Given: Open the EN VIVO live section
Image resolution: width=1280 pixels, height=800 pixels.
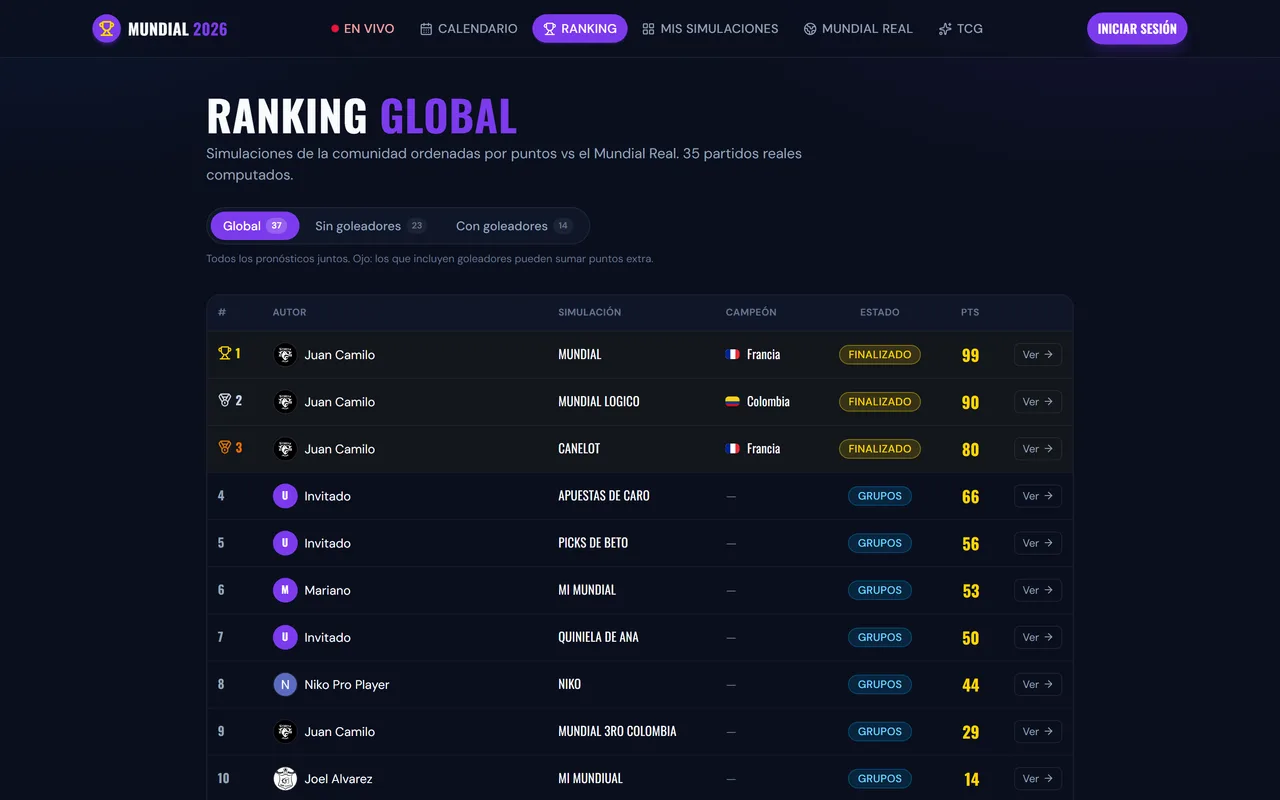Looking at the screenshot, I should point(363,29).
